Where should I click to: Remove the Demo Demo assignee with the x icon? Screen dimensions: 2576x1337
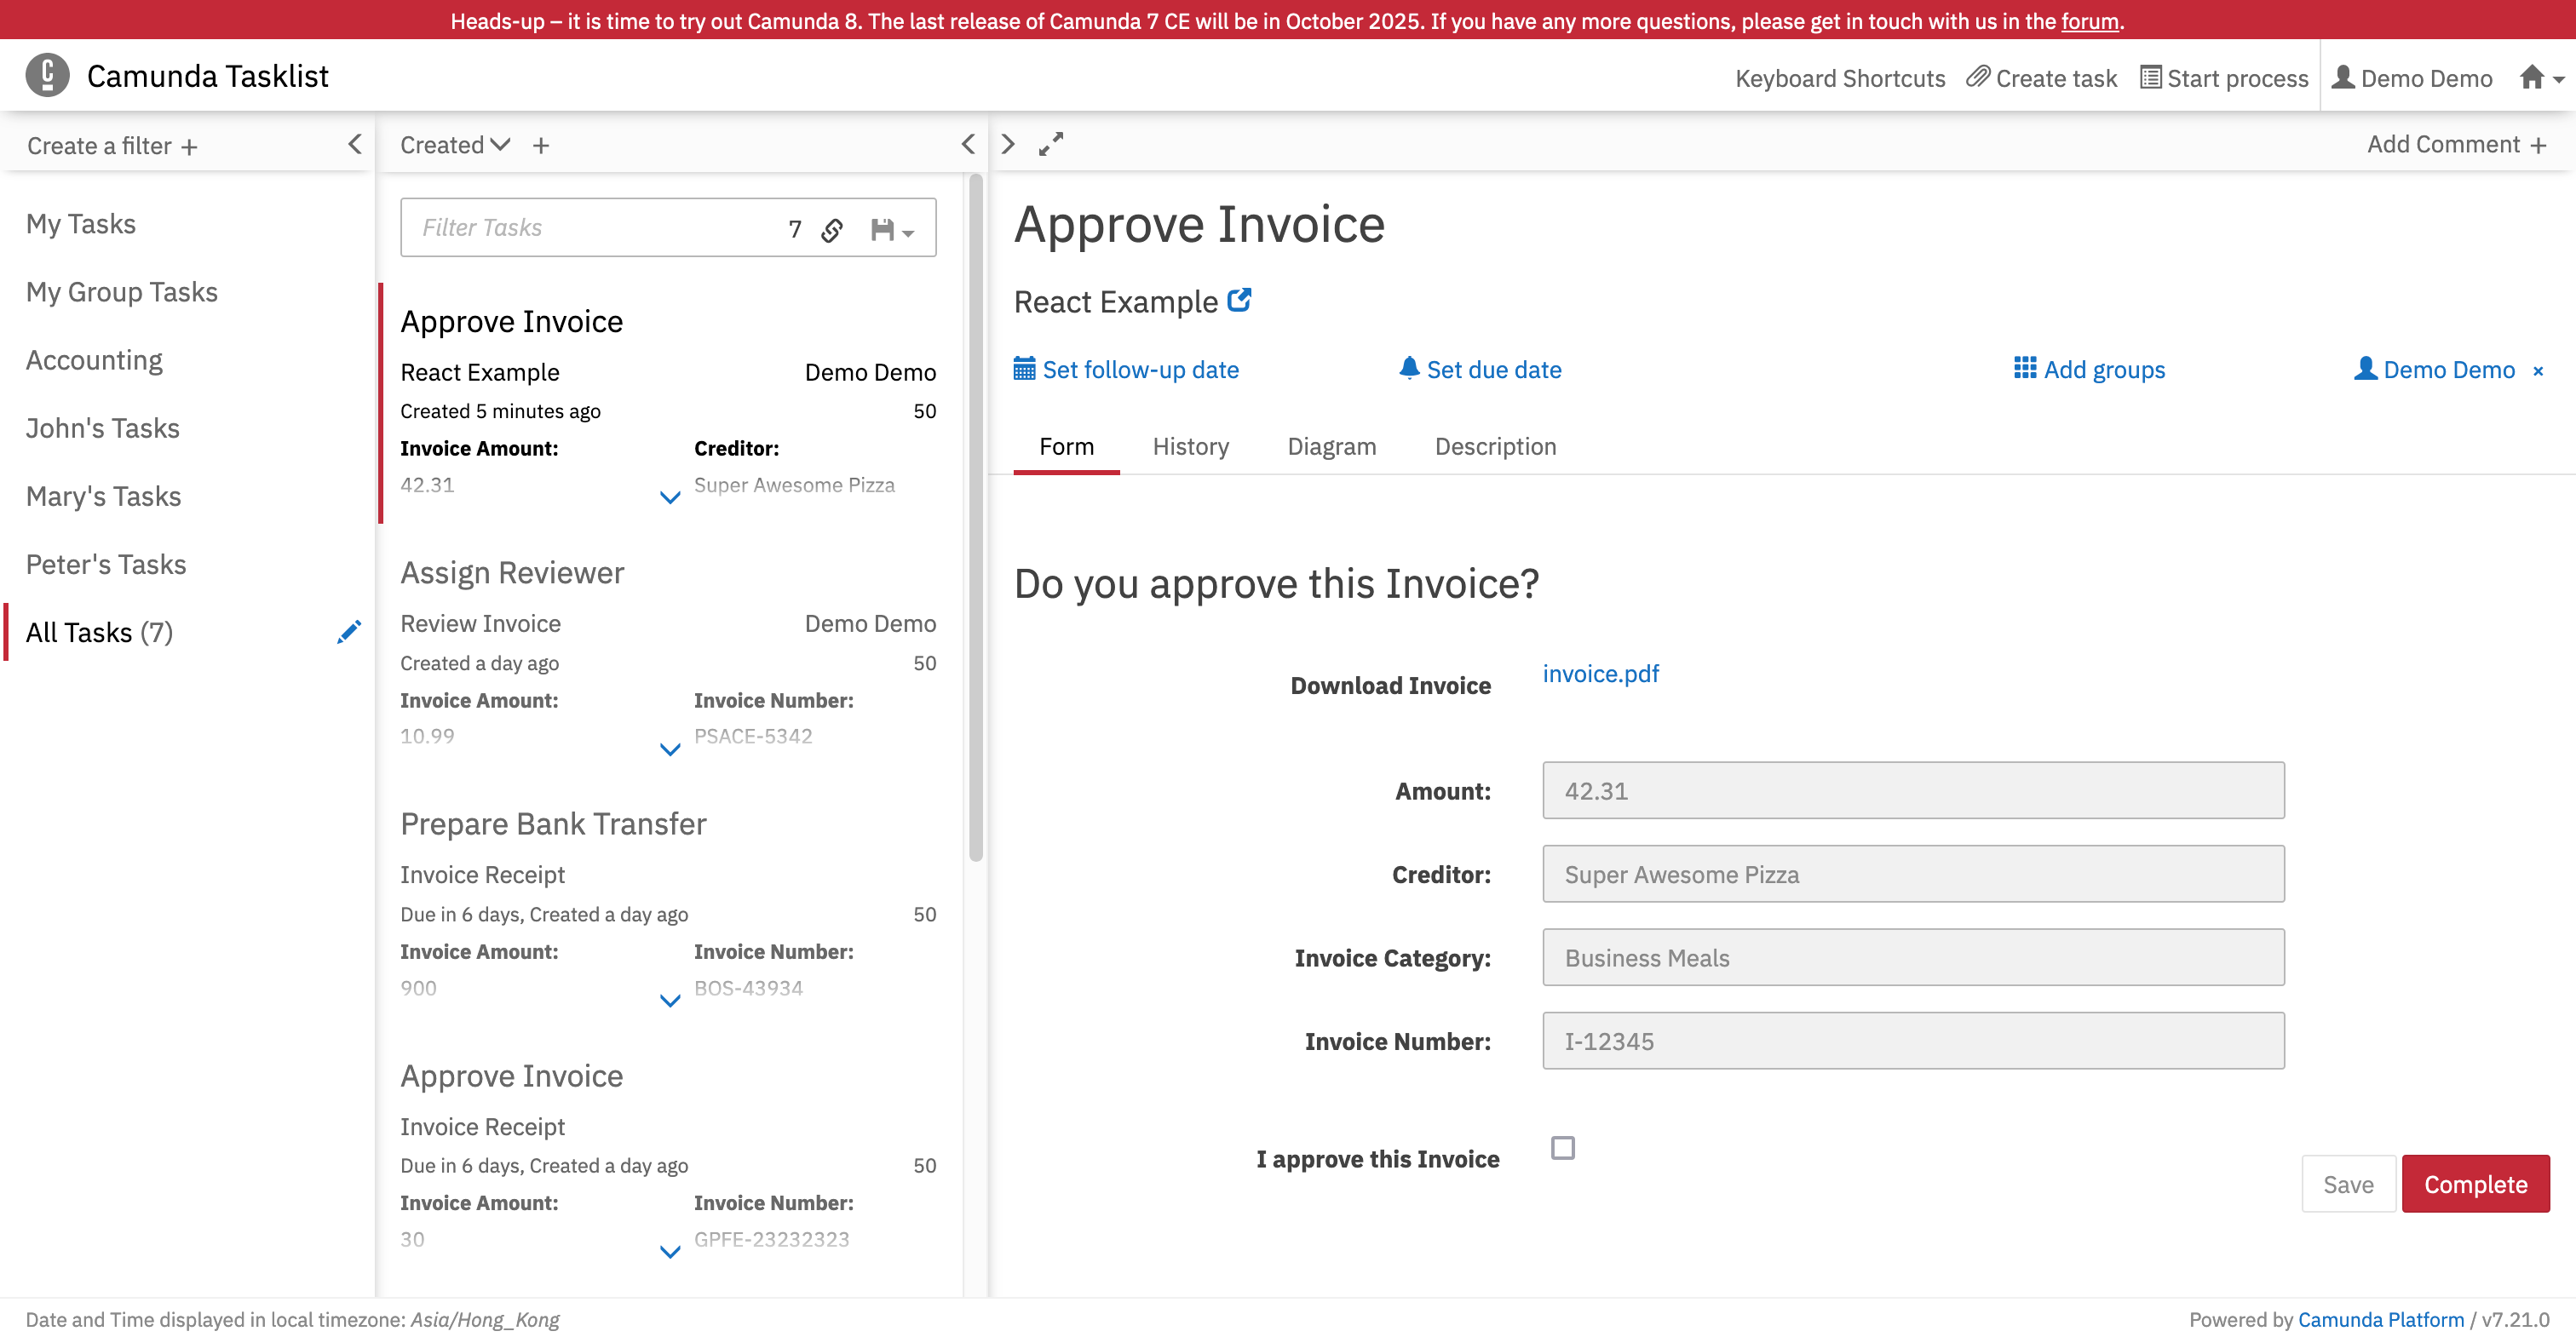coord(2538,371)
